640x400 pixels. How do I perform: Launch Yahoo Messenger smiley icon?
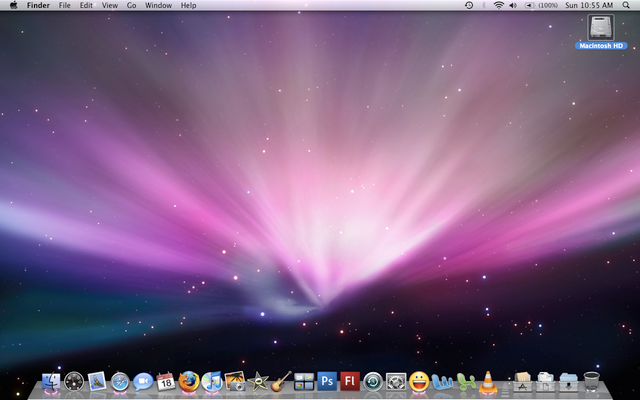[419, 381]
